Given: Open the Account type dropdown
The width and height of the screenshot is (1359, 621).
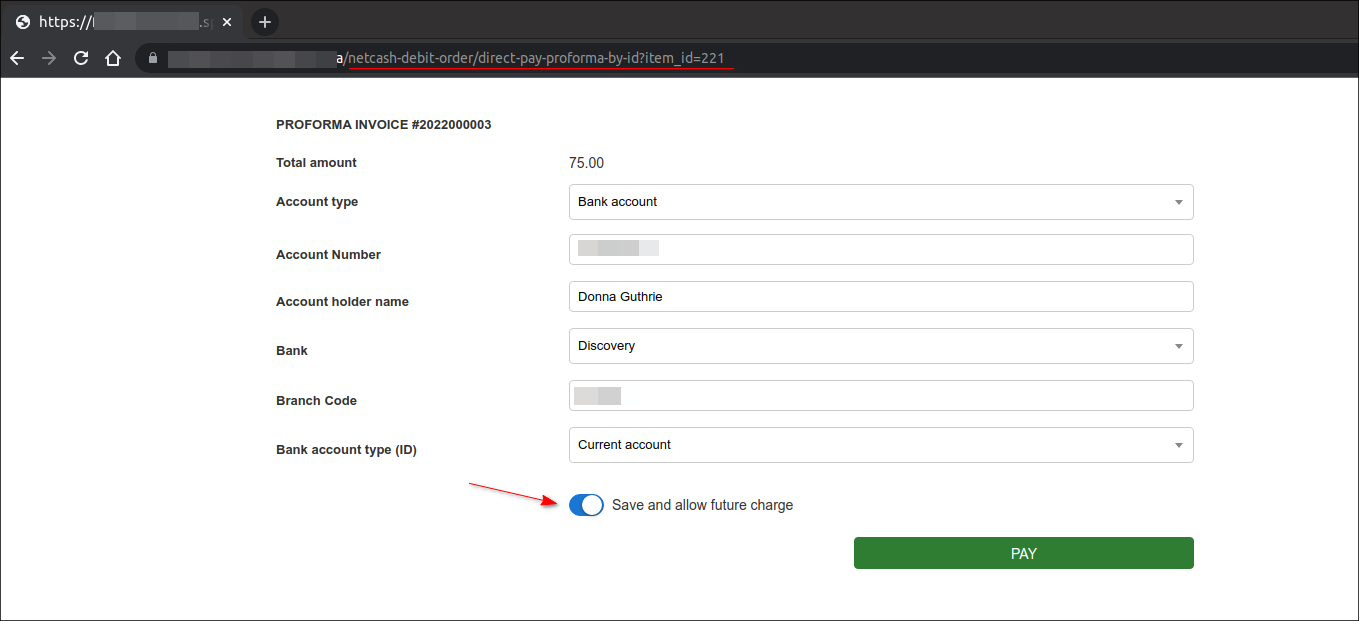Looking at the screenshot, I should (880, 202).
